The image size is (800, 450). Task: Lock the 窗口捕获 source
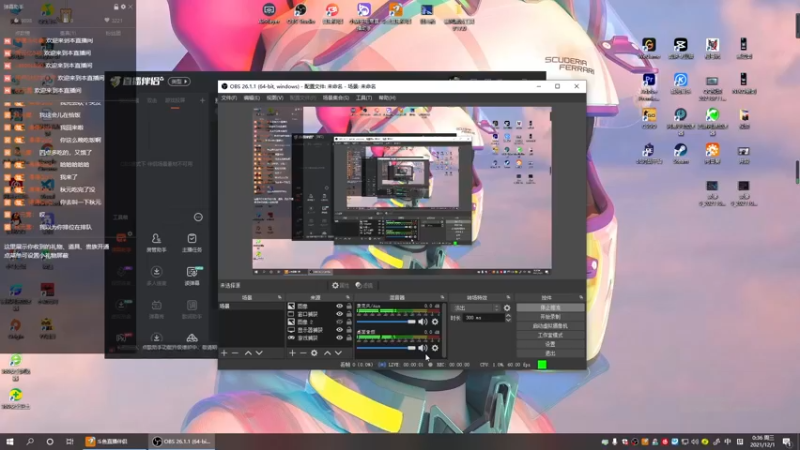tap(349, 314)
